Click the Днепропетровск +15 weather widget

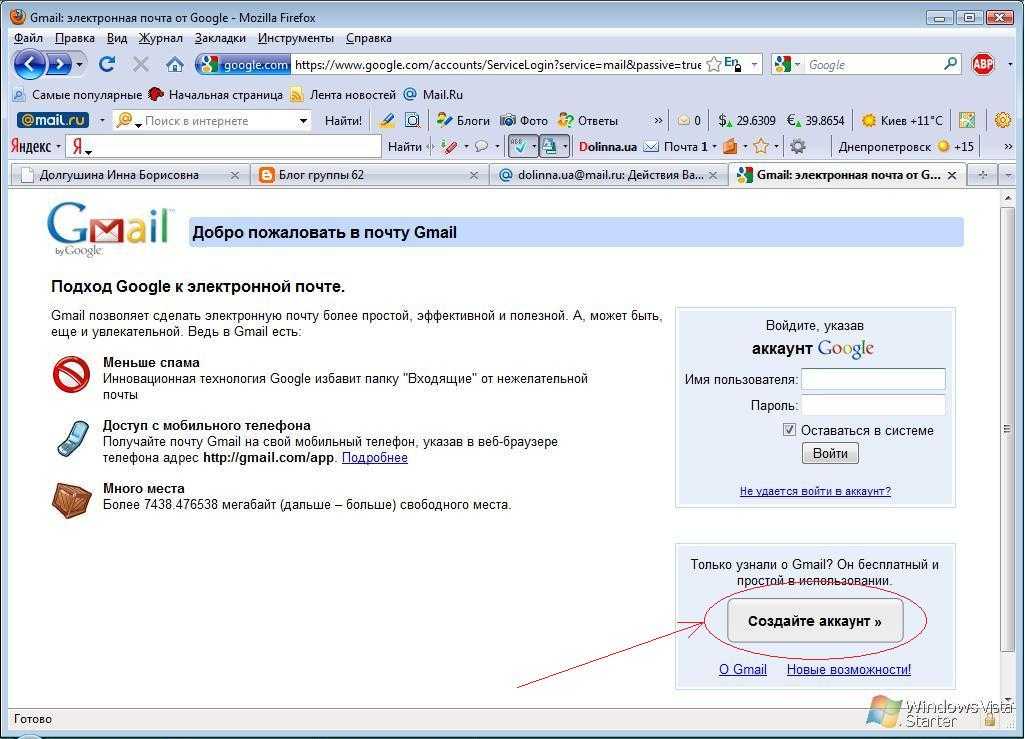(906, 146)
